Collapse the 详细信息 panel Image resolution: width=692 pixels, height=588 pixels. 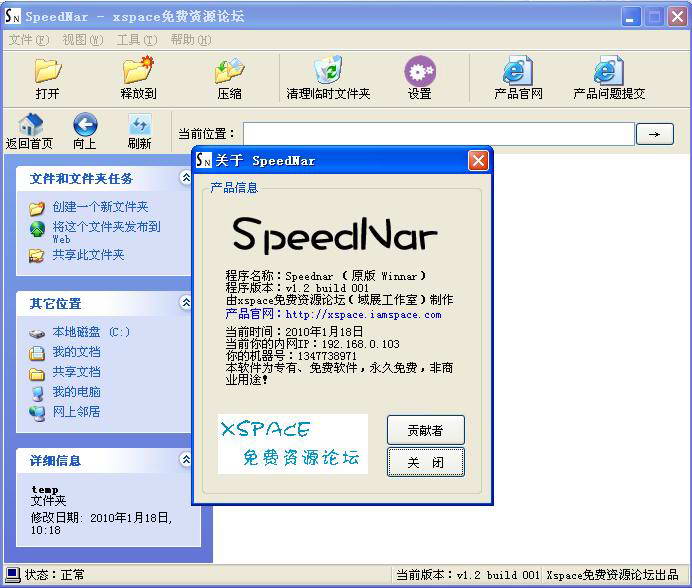click(x=186, y=459)
